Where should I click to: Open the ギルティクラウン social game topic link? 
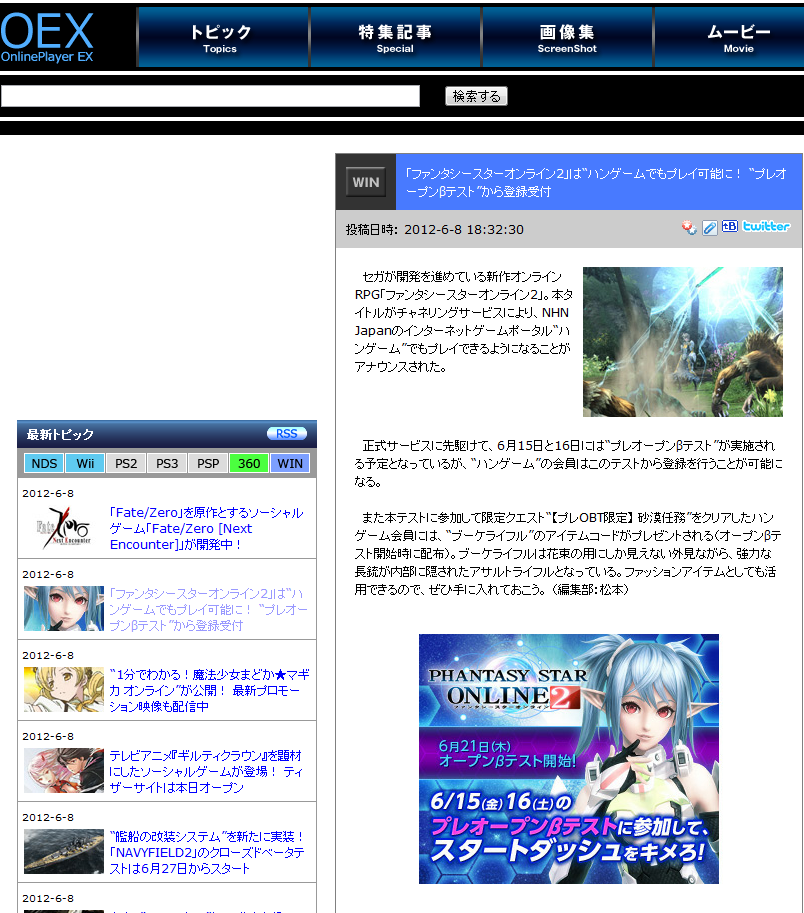(x=206, y=772)
